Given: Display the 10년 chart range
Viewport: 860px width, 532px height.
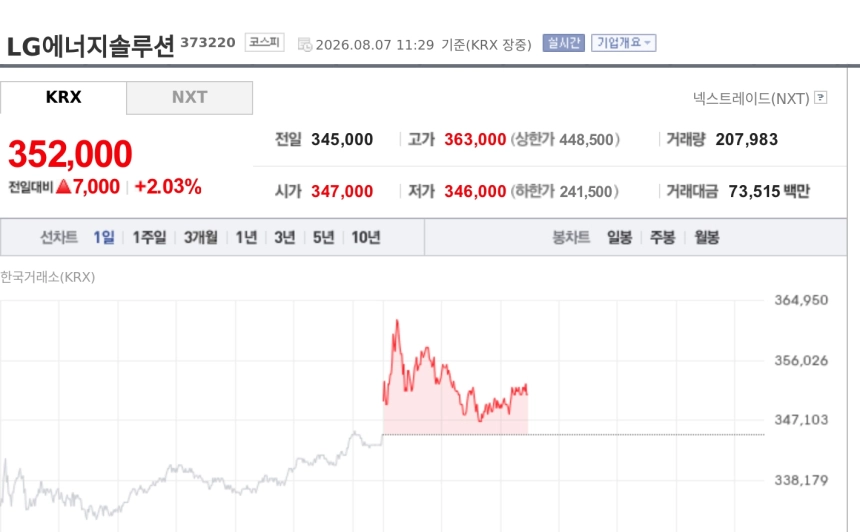Looking at the screenshot, I should pos(366,237).
